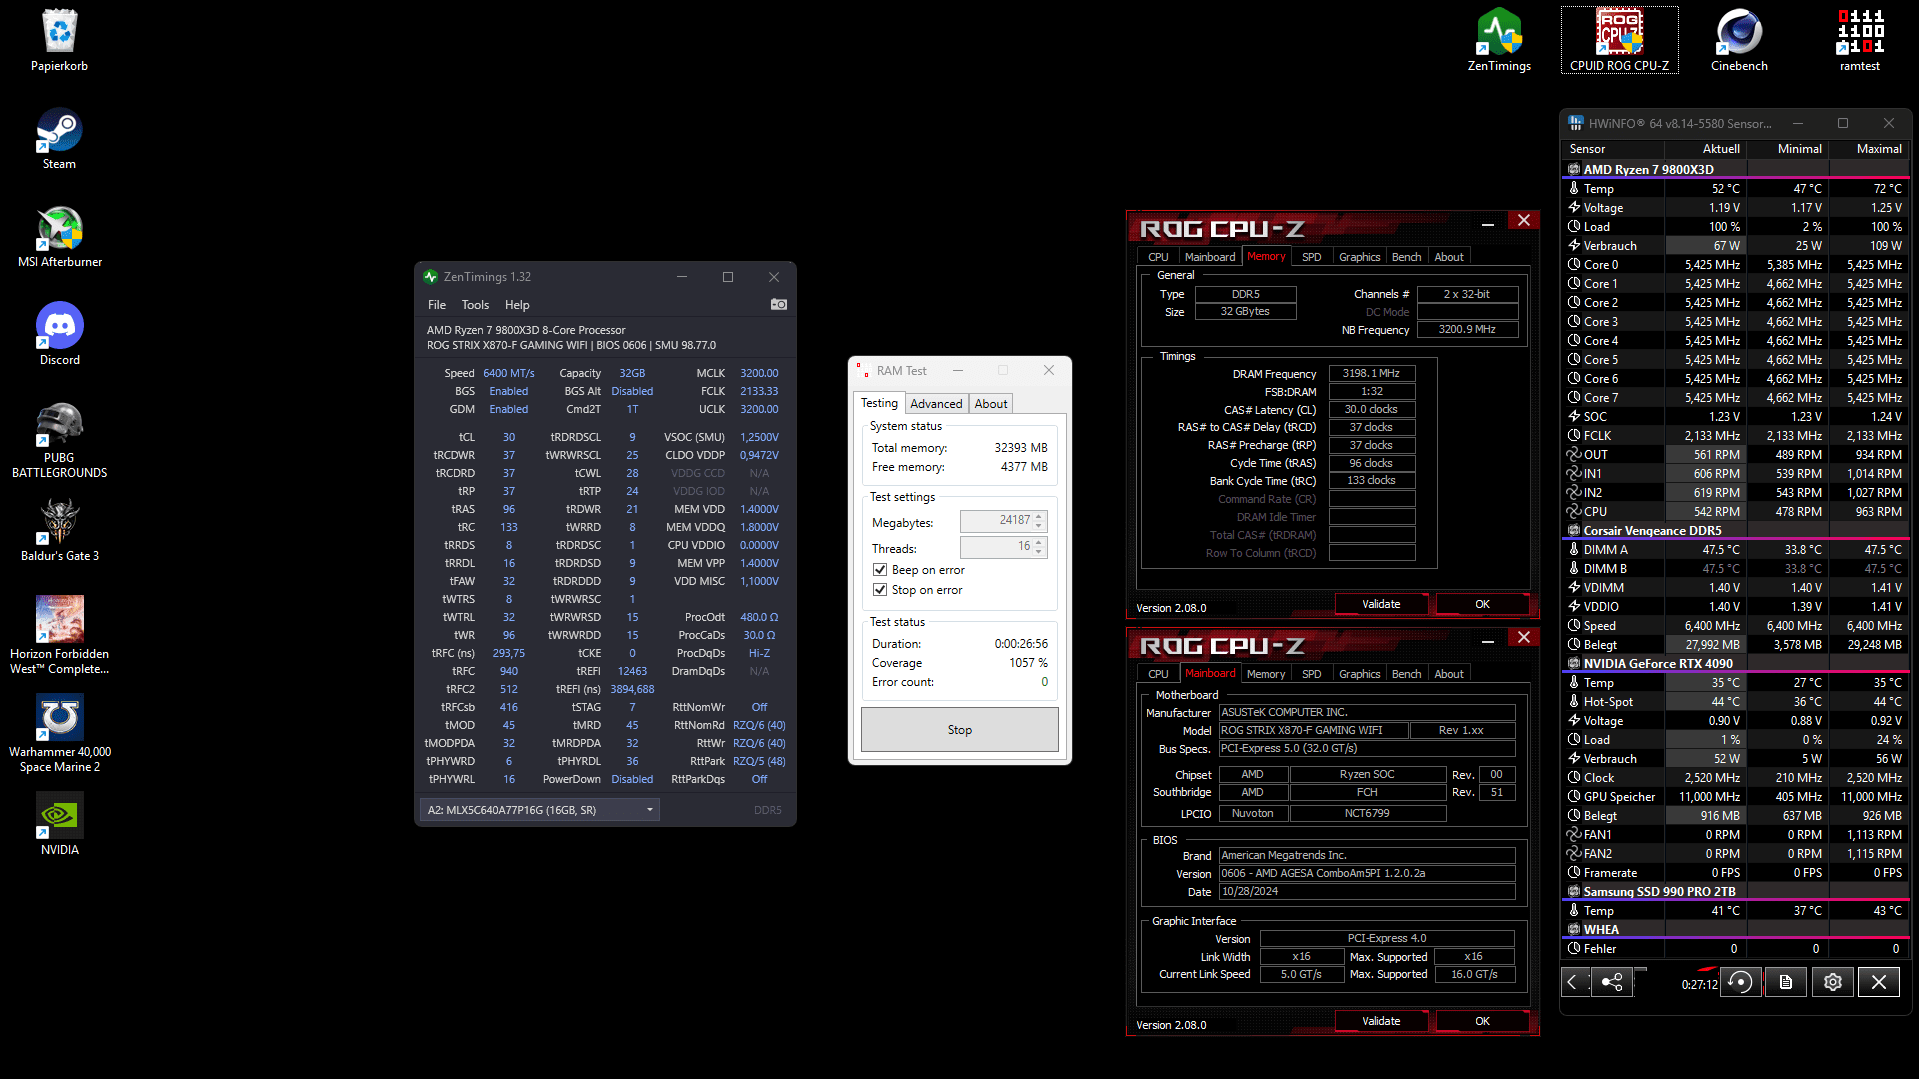Select the Samsung SSD 990 PRO 2TB group header

coord(1735,891)
